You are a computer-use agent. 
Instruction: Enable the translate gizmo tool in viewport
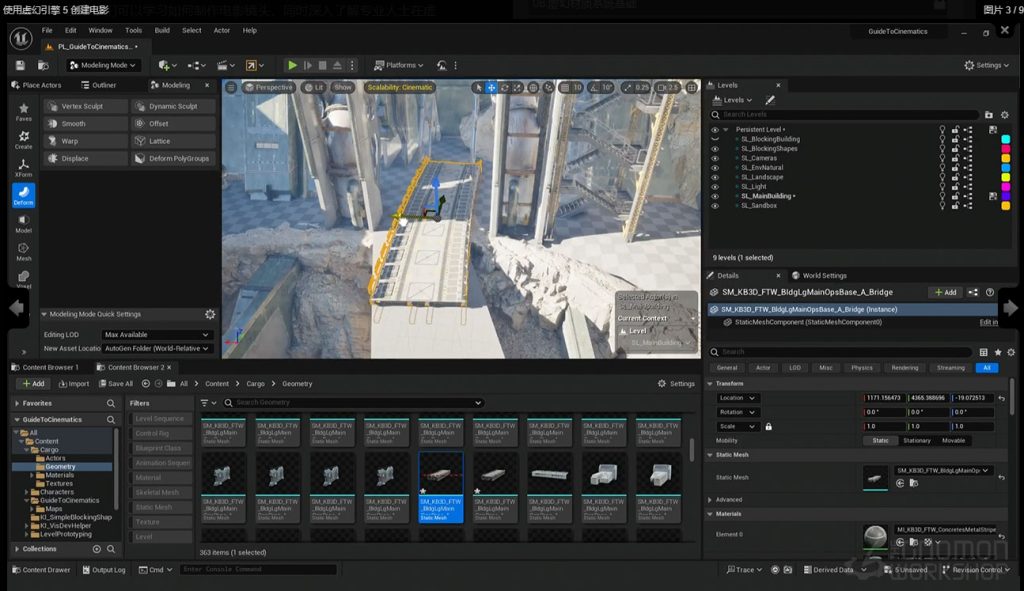(x=491, y=87)
